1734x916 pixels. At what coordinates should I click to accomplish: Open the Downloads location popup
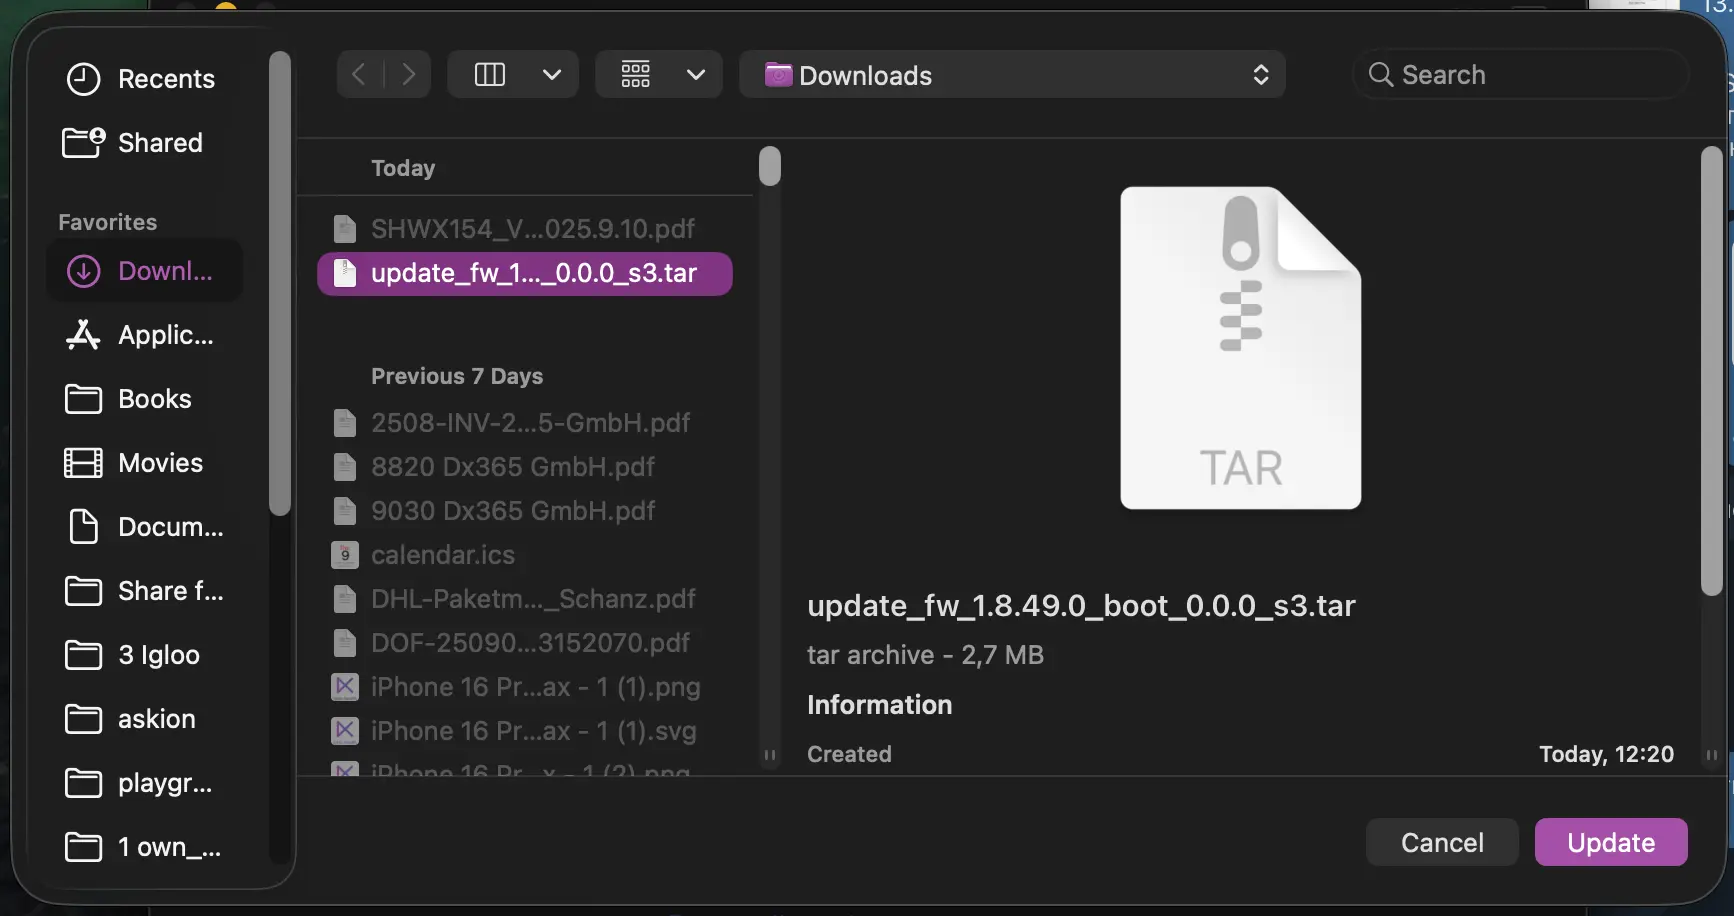tap(1011, 75)
